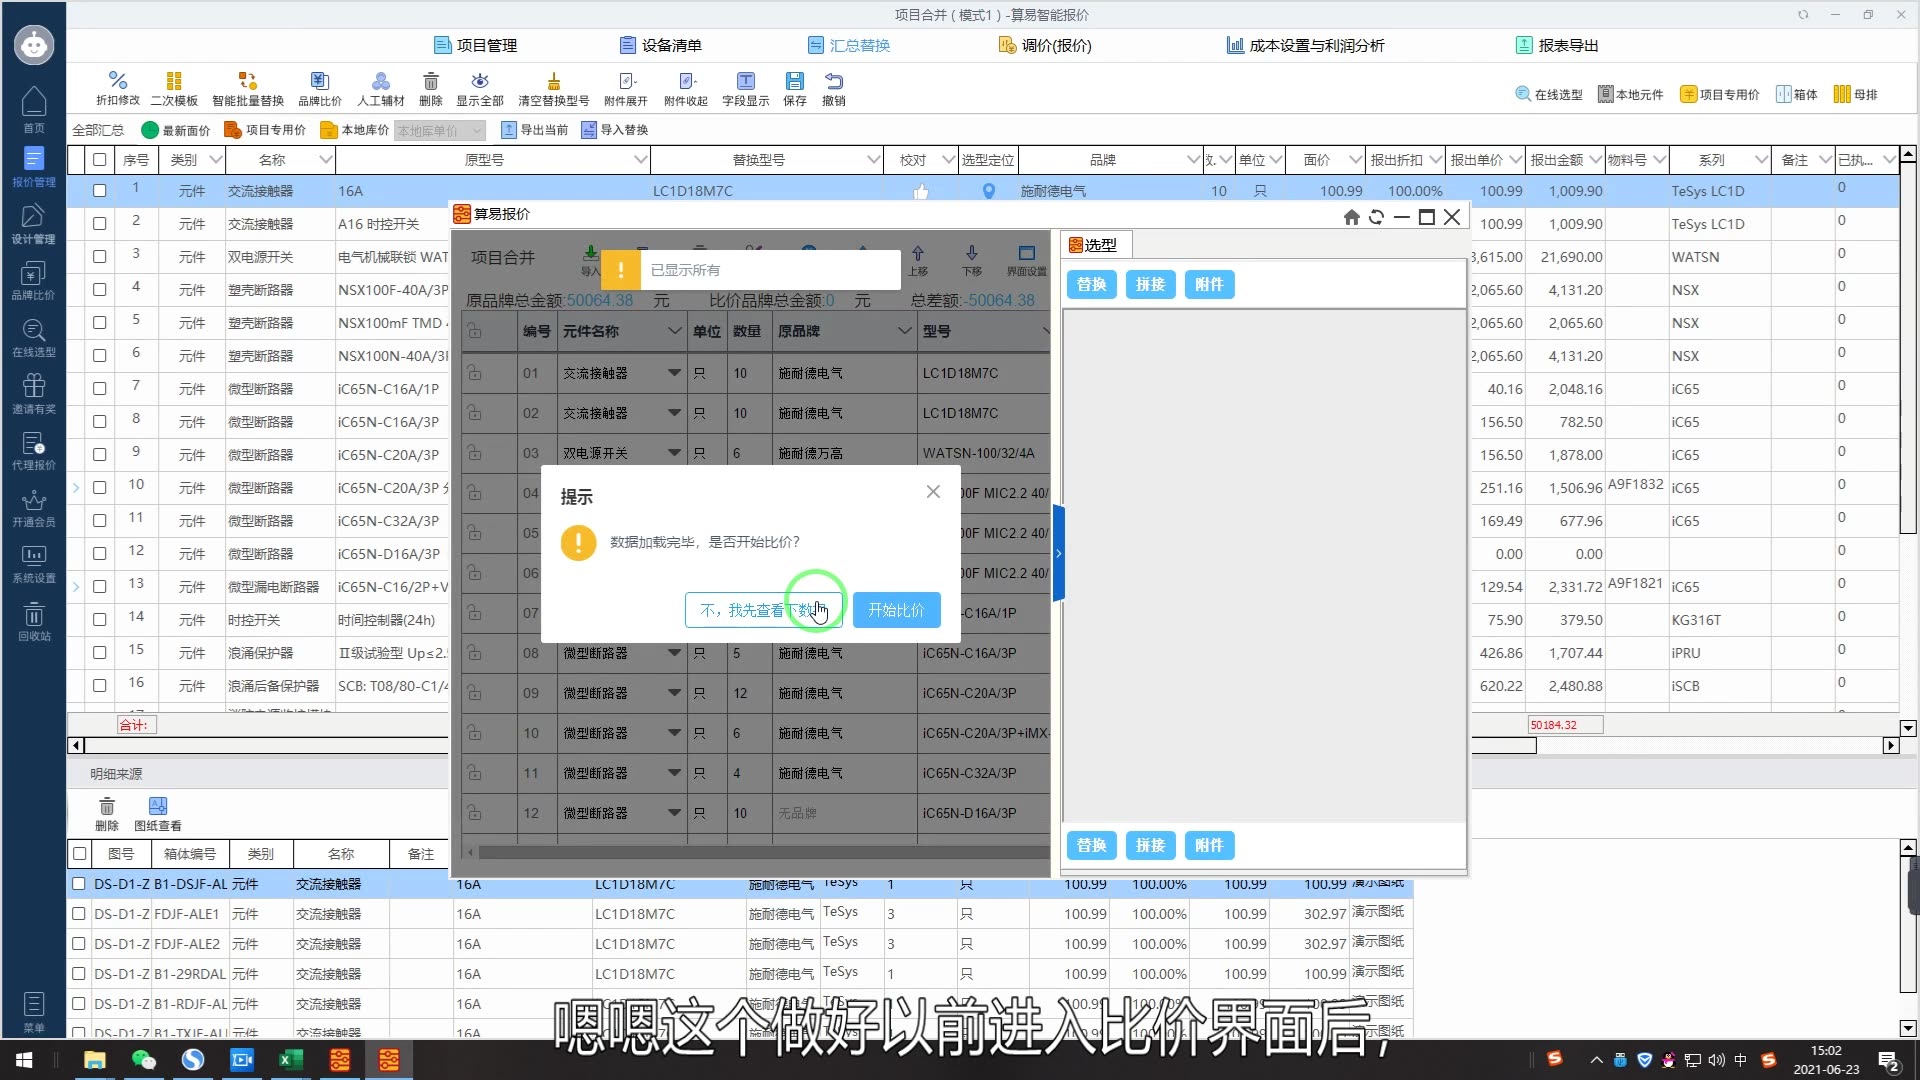This screenshot has width=1920, height=1080.
Task: Close the 提示 dialog with the X
Action: [x=933, y=491]
